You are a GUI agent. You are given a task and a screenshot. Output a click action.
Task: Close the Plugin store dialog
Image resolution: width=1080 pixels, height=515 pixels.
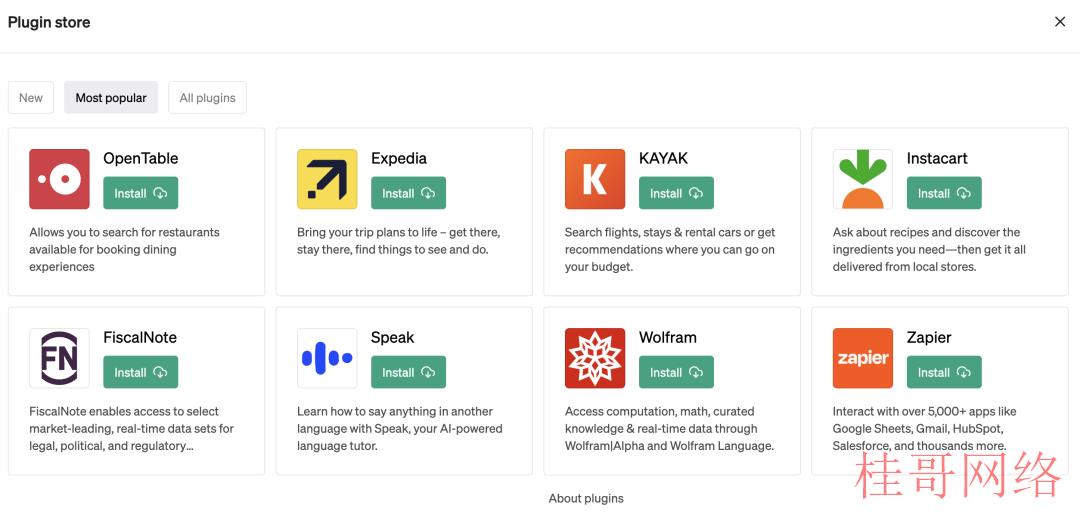[x=1060, y=22]
